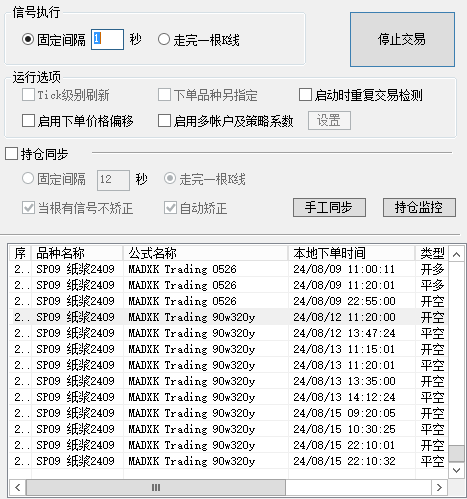Click the 类型 column header
Viewport: 467px width, 499px height.
click(432, 253)
